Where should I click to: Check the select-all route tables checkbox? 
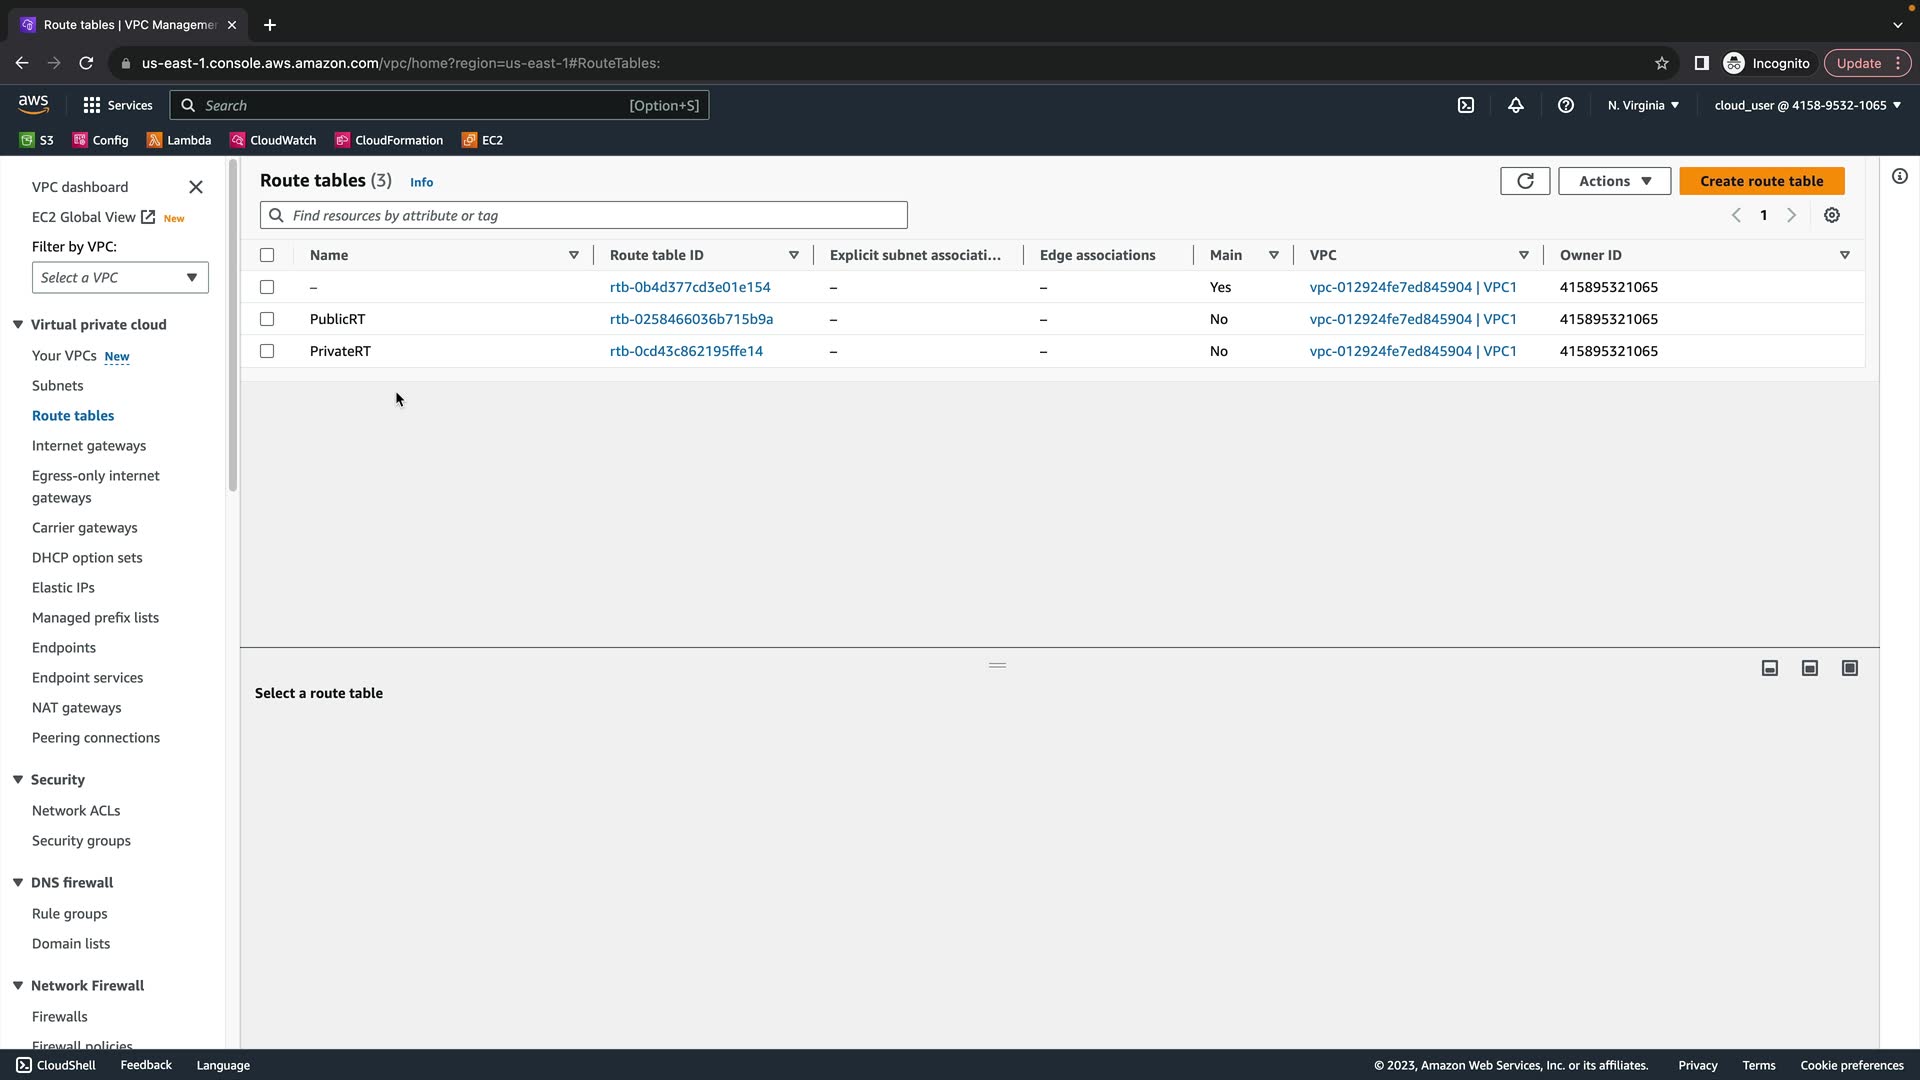click(267, 255)
